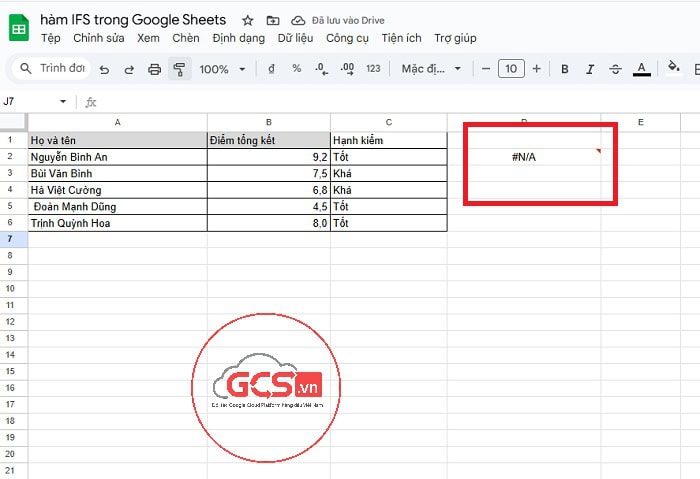This screenshot has height=479, width=700.
Task: Click the redo arrow icon
Action: pyautogui.click(x=129, y=69)
